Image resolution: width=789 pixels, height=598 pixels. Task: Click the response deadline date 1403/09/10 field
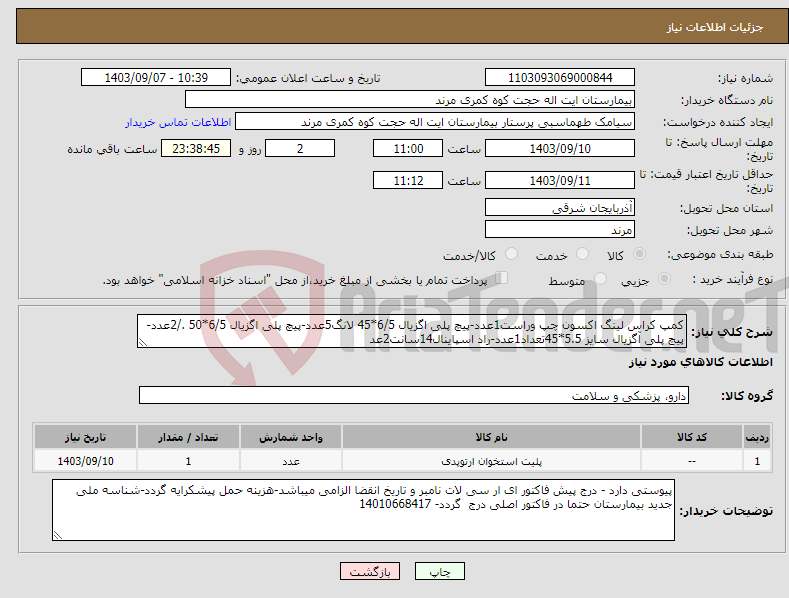560,148
